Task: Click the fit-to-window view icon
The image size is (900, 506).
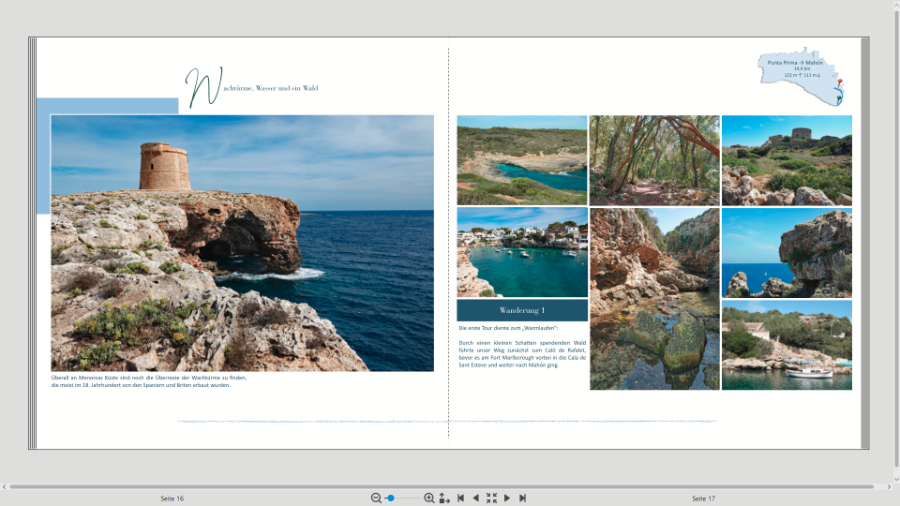Action: (491, 498)
